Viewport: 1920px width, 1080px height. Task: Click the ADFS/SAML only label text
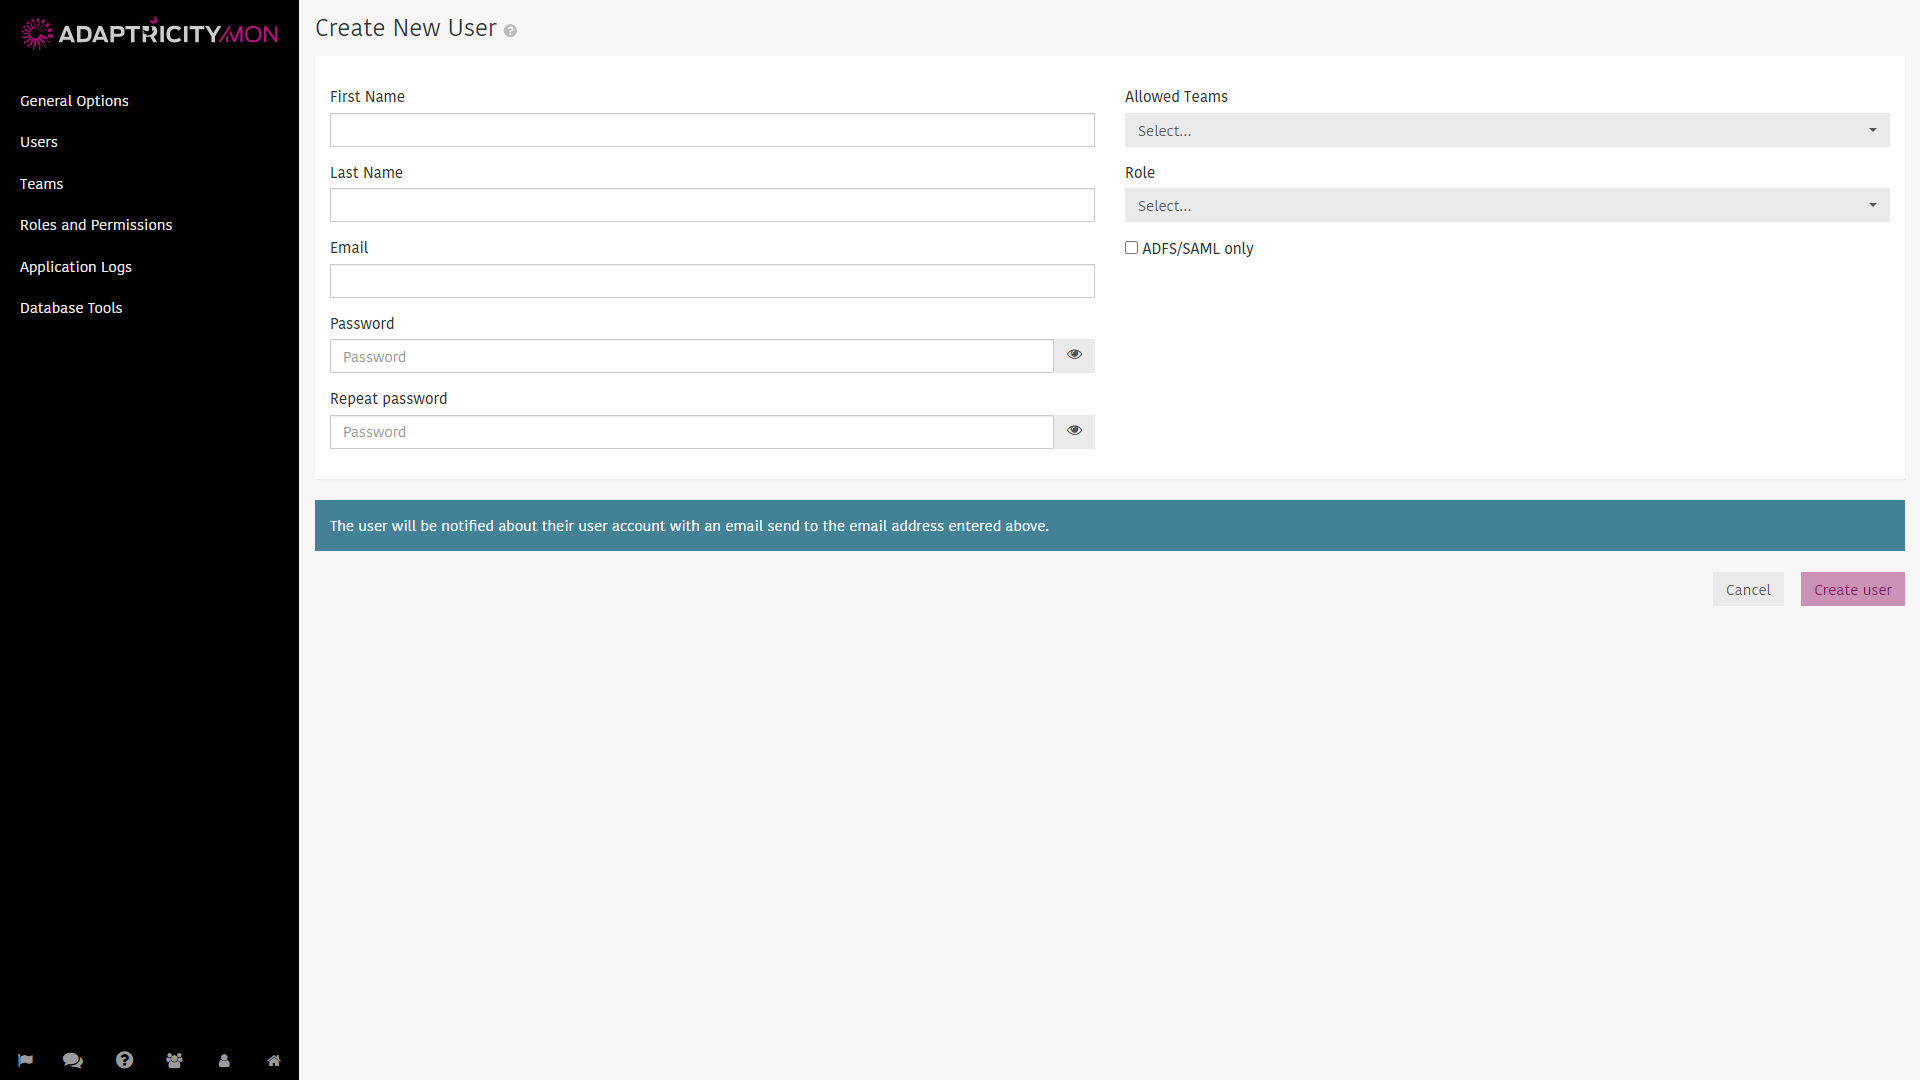pyautogui.click(x=1198, y=249)
